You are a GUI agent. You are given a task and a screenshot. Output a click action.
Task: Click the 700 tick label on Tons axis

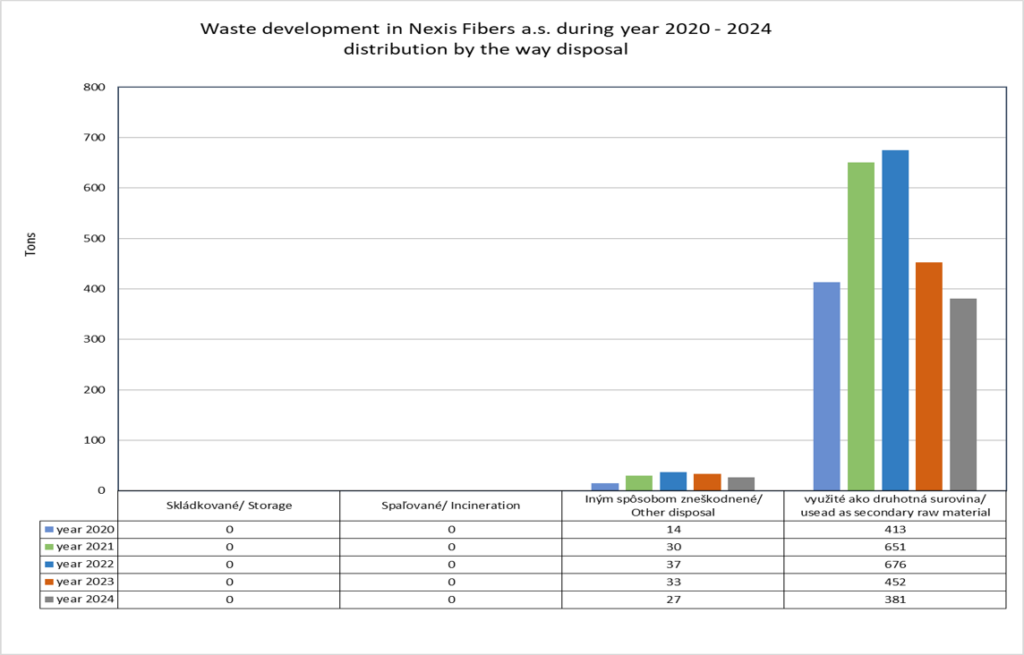tap(95, 137)
